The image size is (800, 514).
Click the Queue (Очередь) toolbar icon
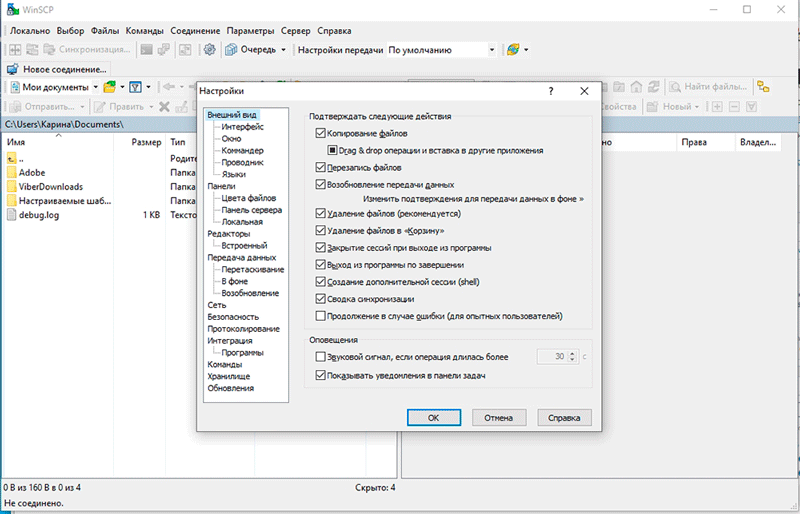pos(232,49)
